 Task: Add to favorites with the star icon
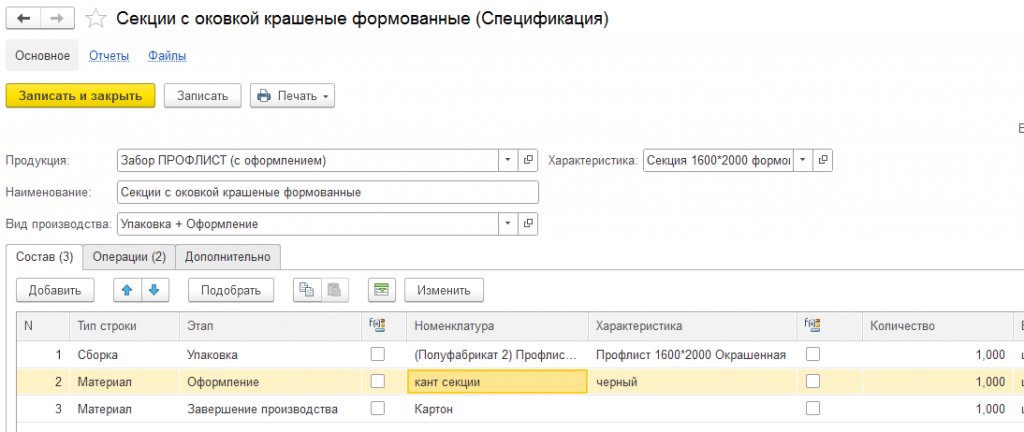coord(97,19)
